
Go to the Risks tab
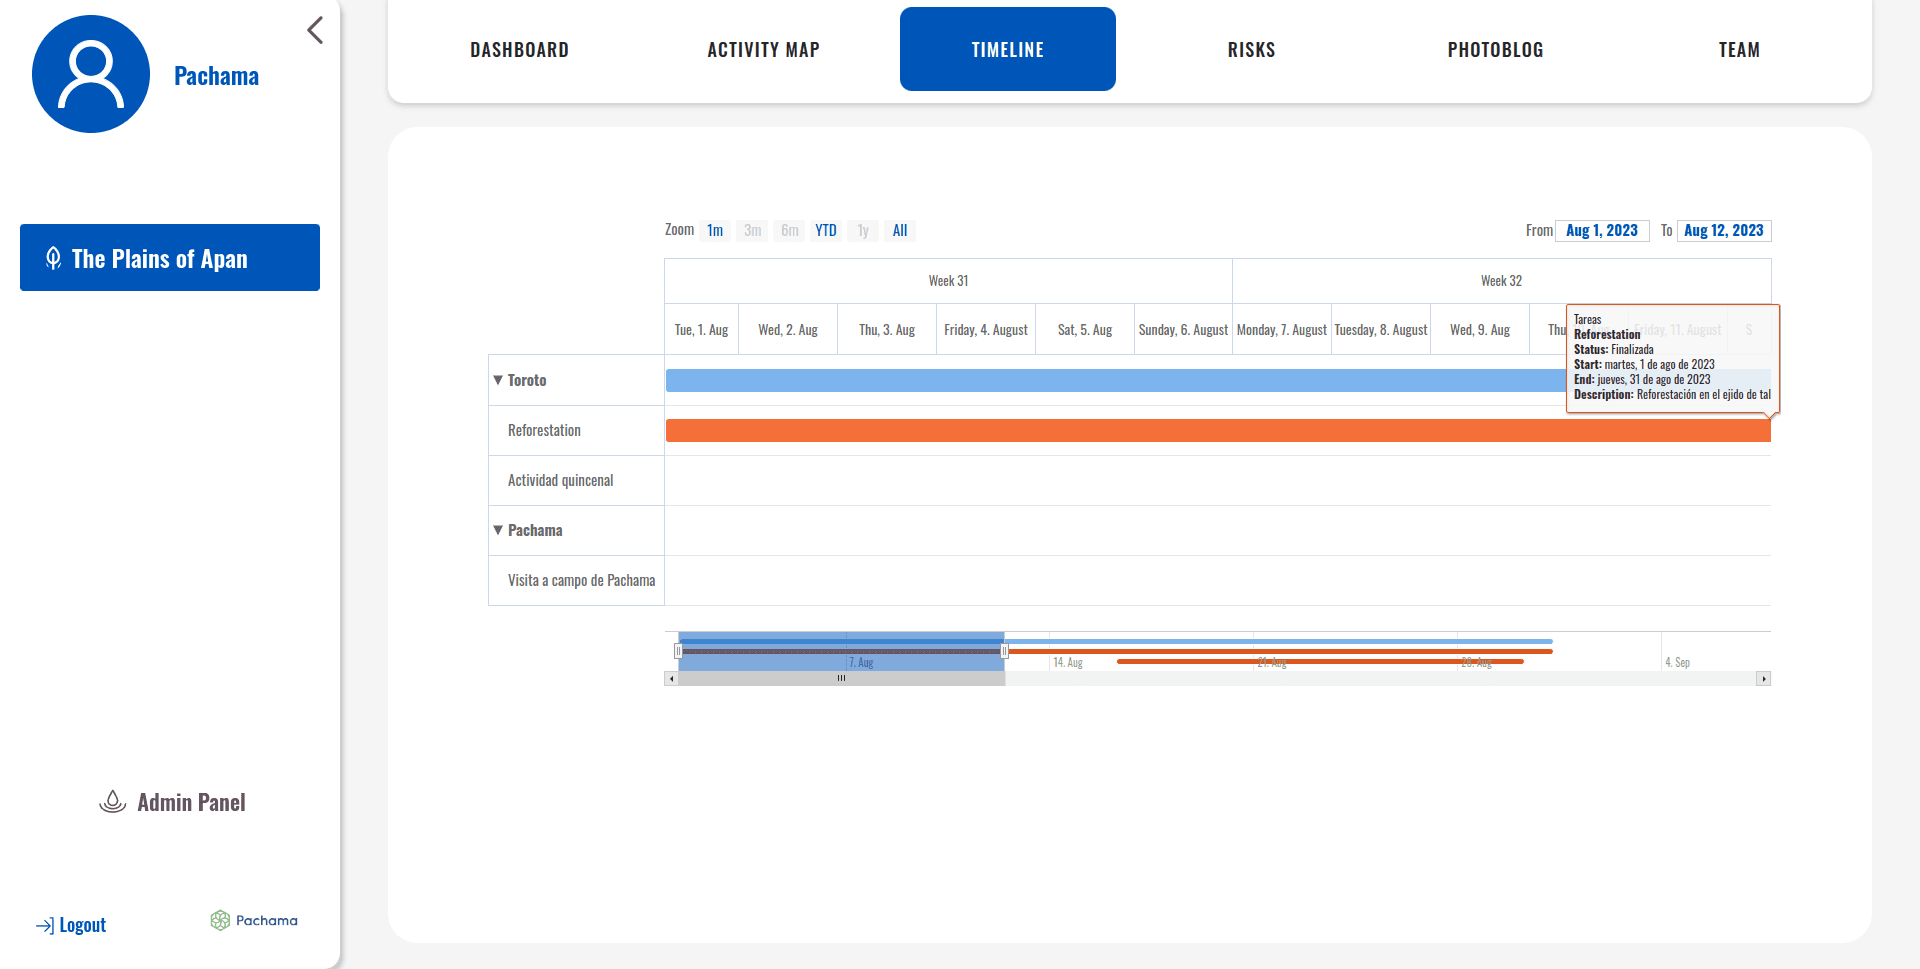(1252, 50)
